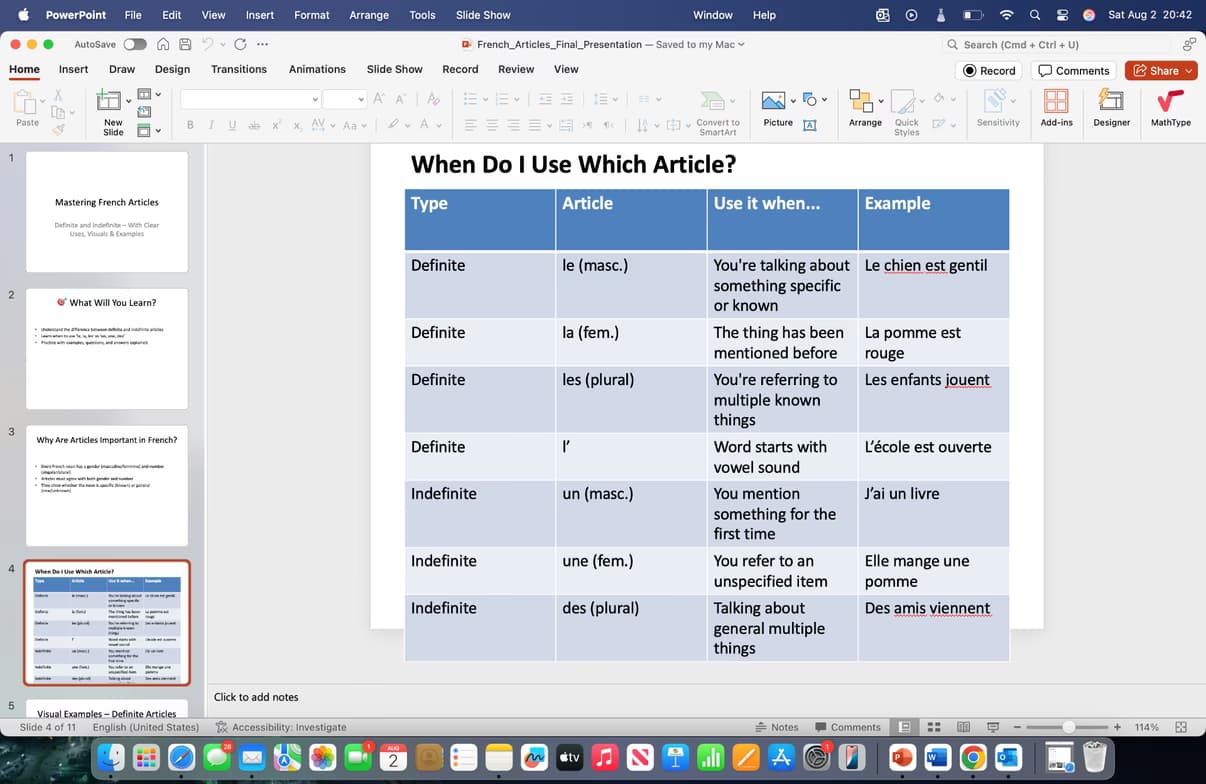1206x784 pixels.
Task: Open the Comments pane
Action: 1073,70
